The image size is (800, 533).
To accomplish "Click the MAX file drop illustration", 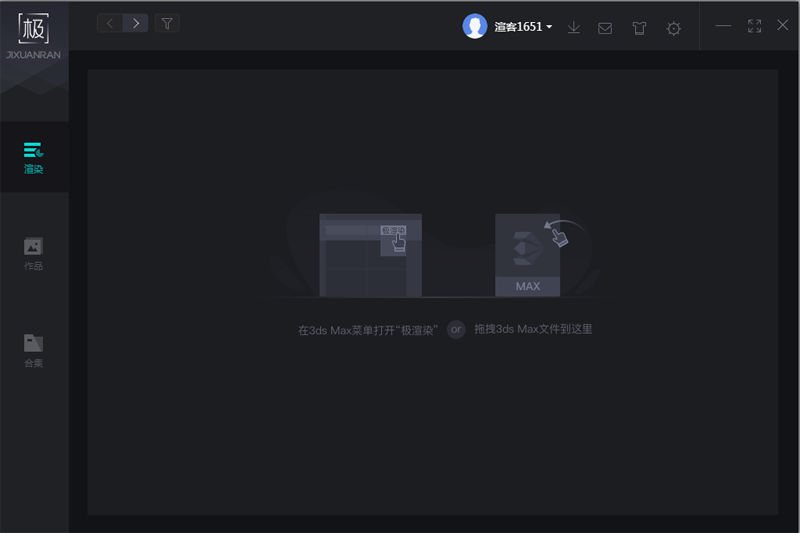I will 528,255.
